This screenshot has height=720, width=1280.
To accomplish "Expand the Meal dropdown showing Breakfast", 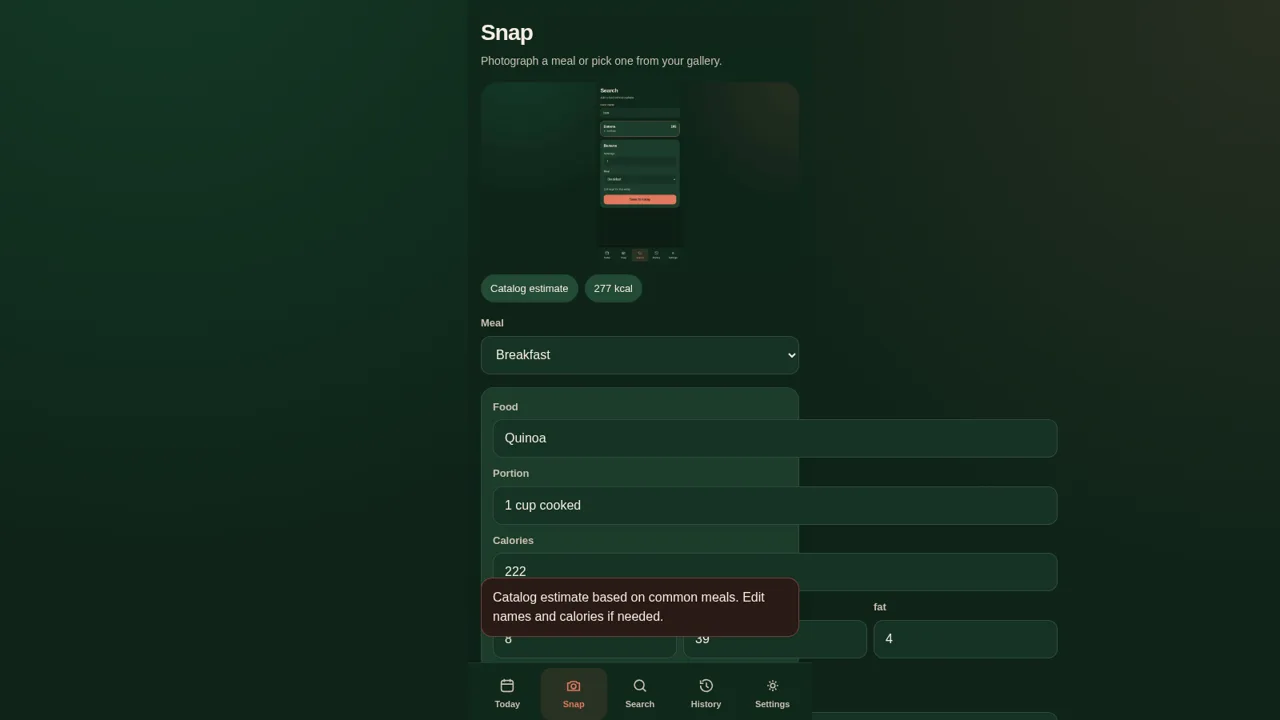I will pyautogui.click(x=640, y=355).
